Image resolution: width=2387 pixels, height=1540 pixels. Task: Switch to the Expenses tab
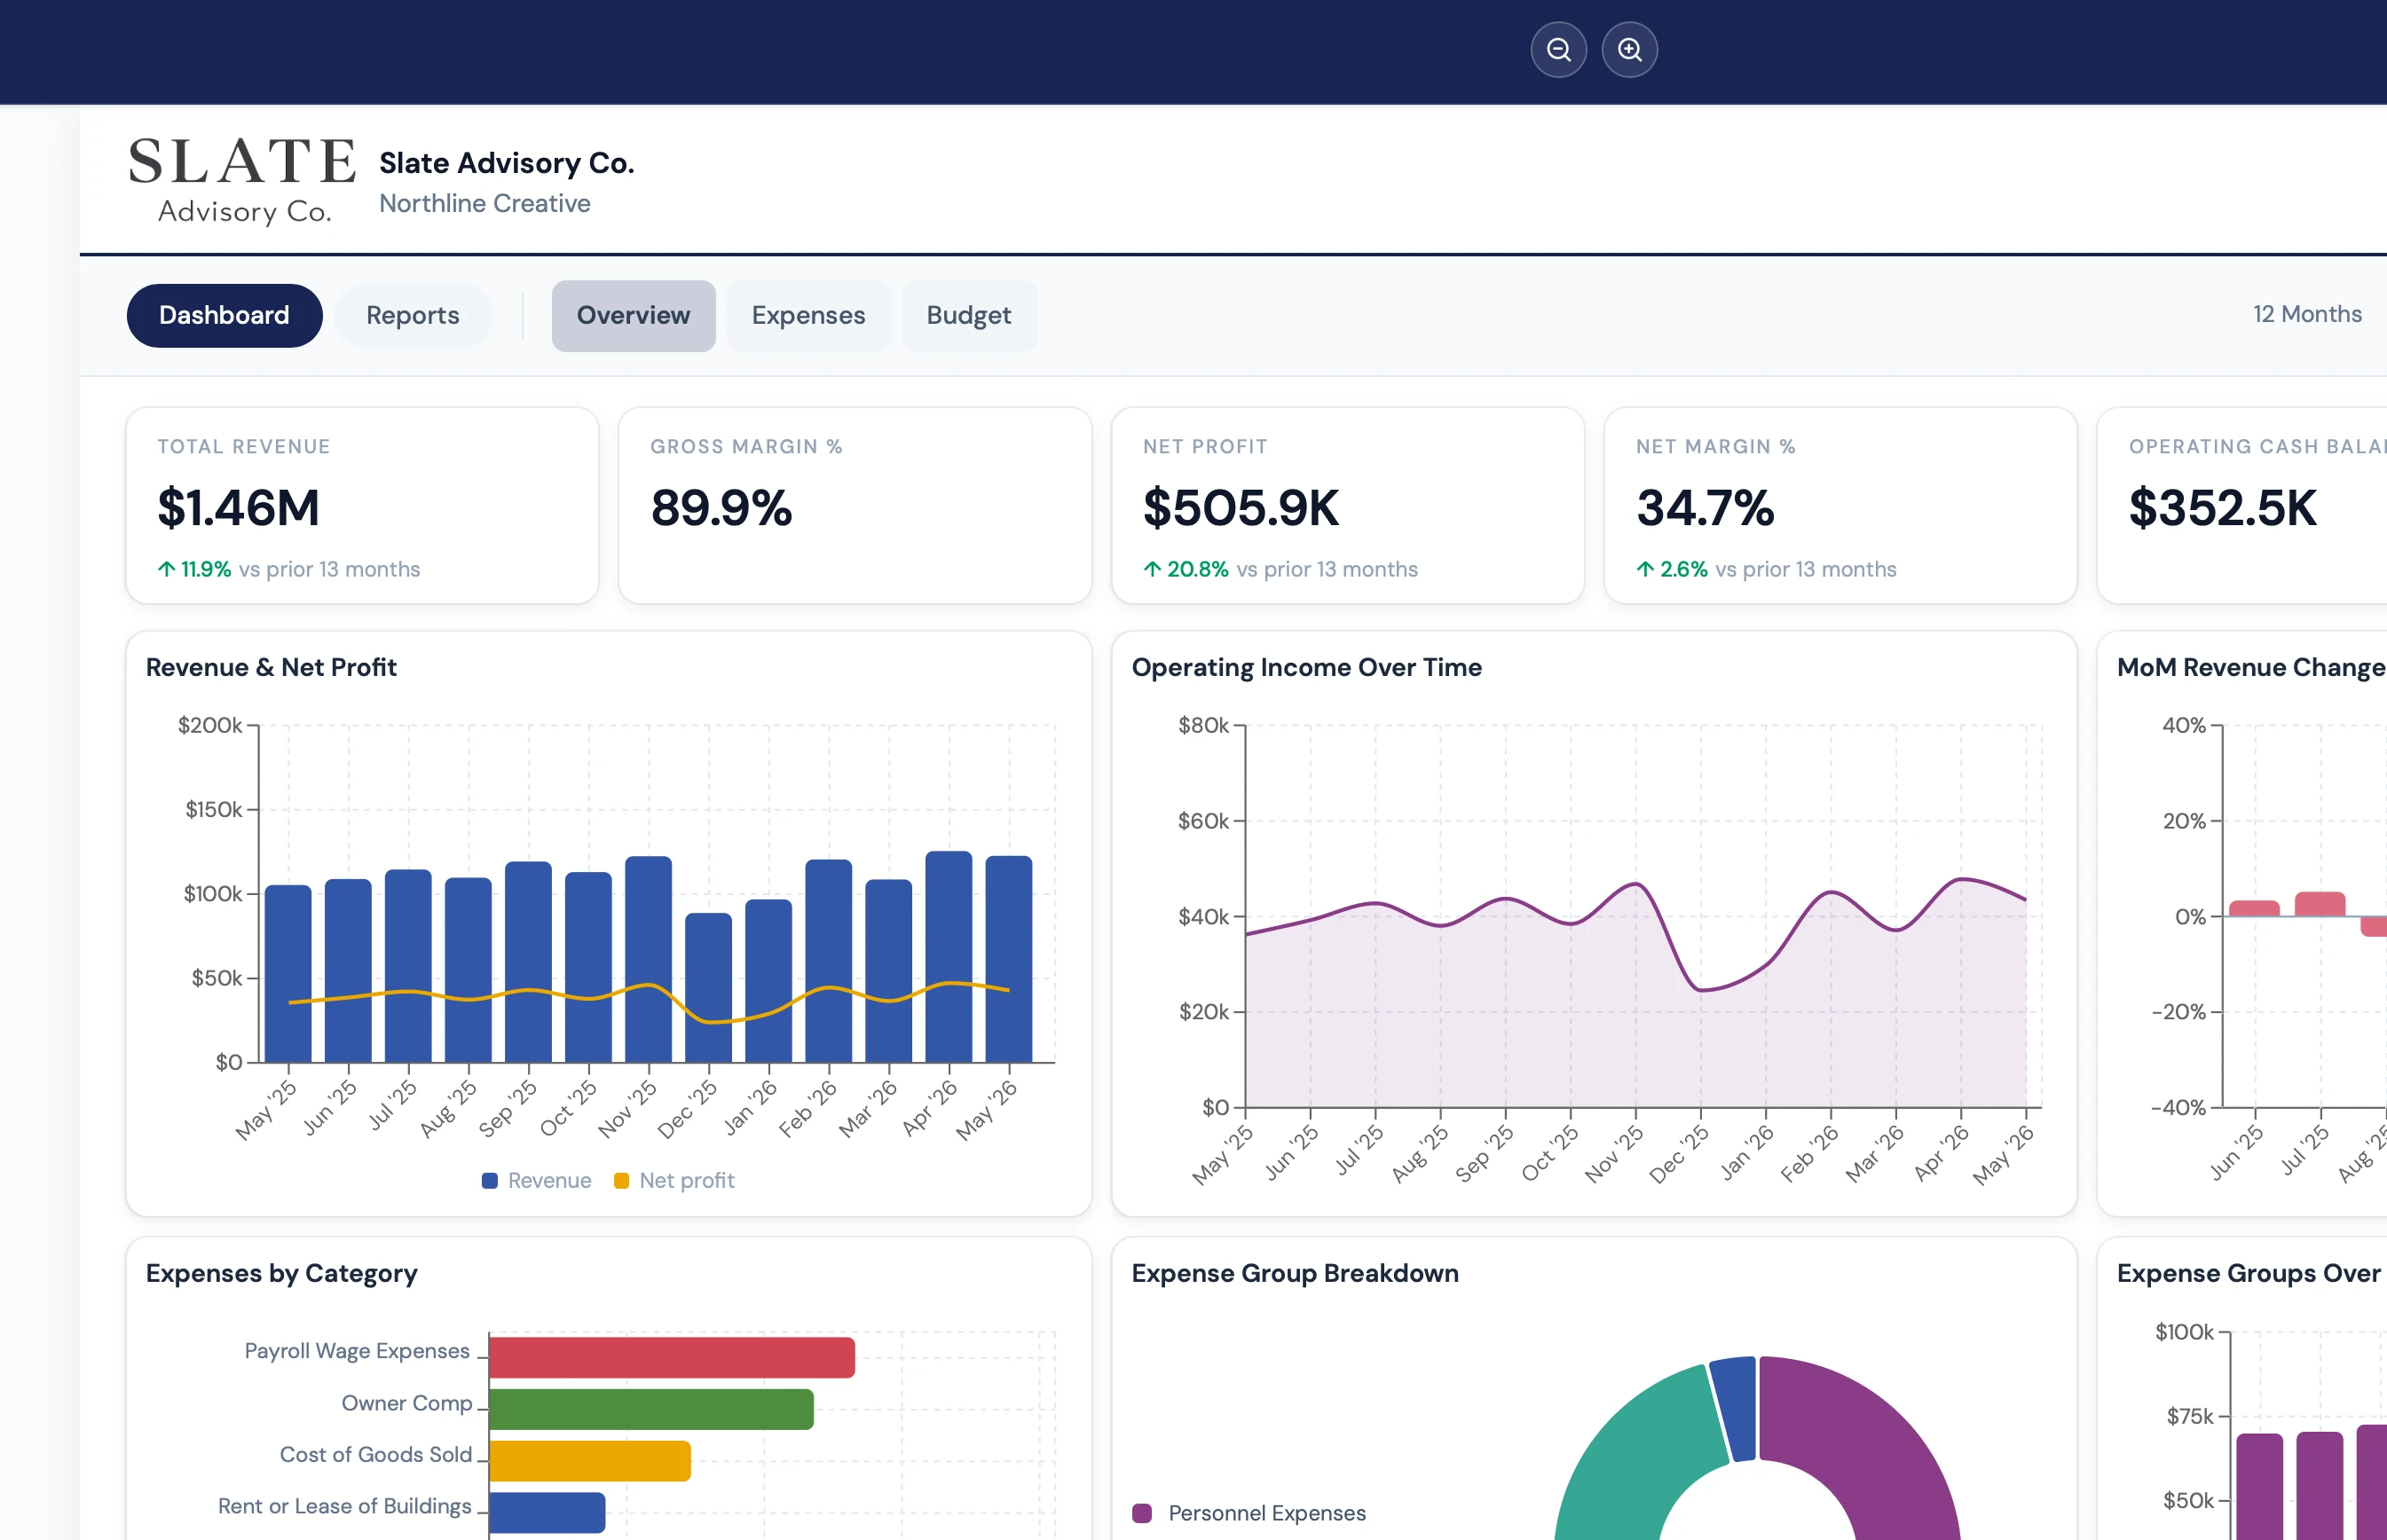click(x=808, y=315)
